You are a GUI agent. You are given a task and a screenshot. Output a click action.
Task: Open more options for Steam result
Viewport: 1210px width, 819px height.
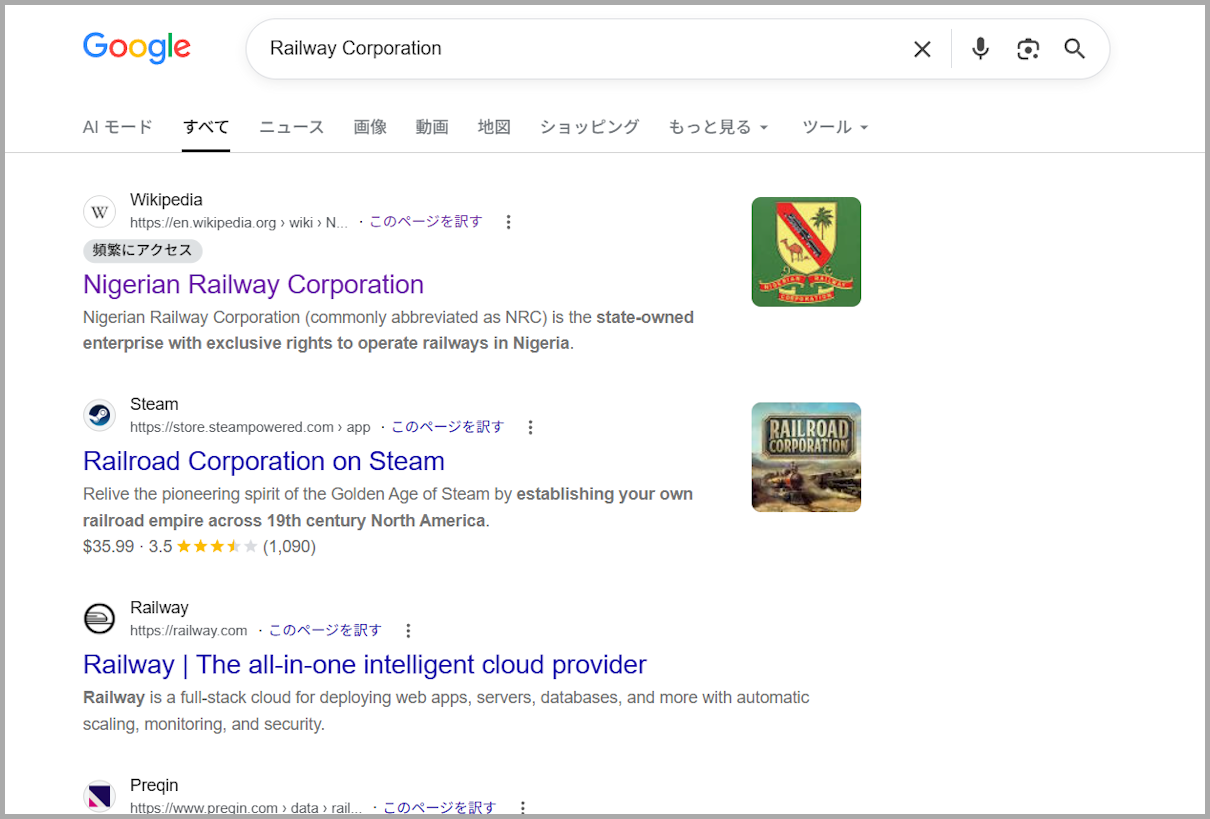(530, 427)
